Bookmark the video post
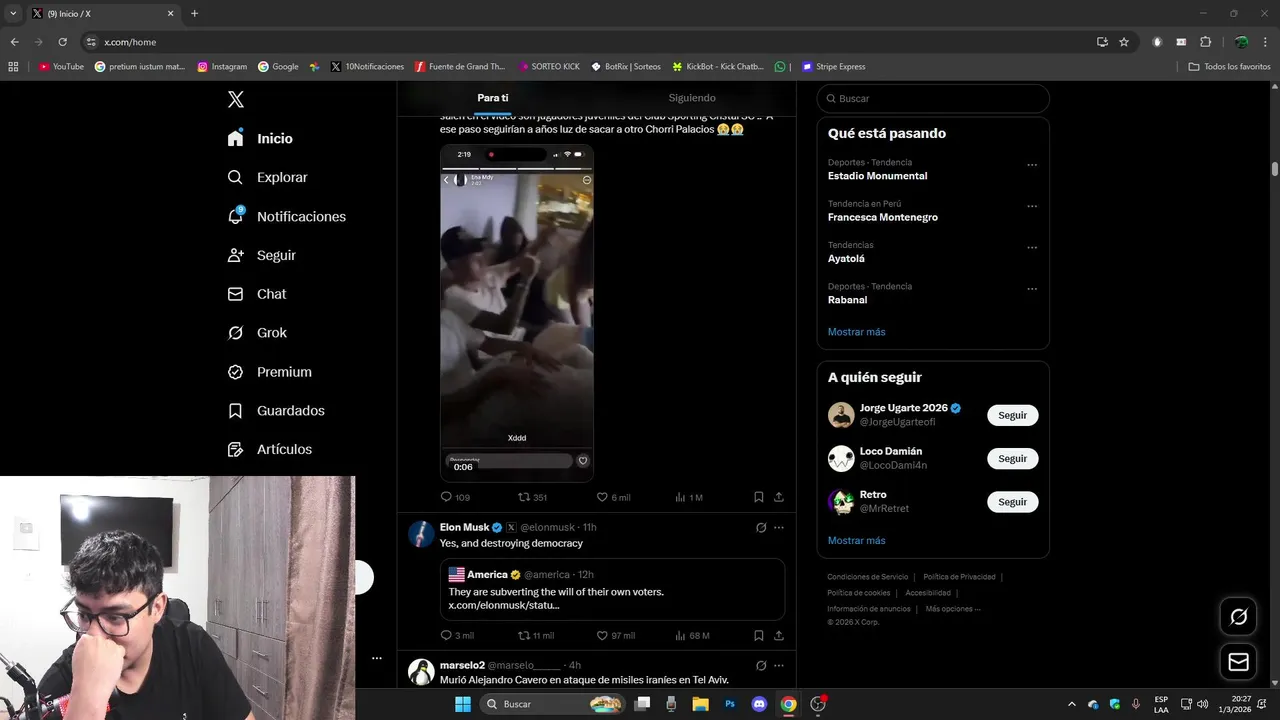 pos(759,497)
